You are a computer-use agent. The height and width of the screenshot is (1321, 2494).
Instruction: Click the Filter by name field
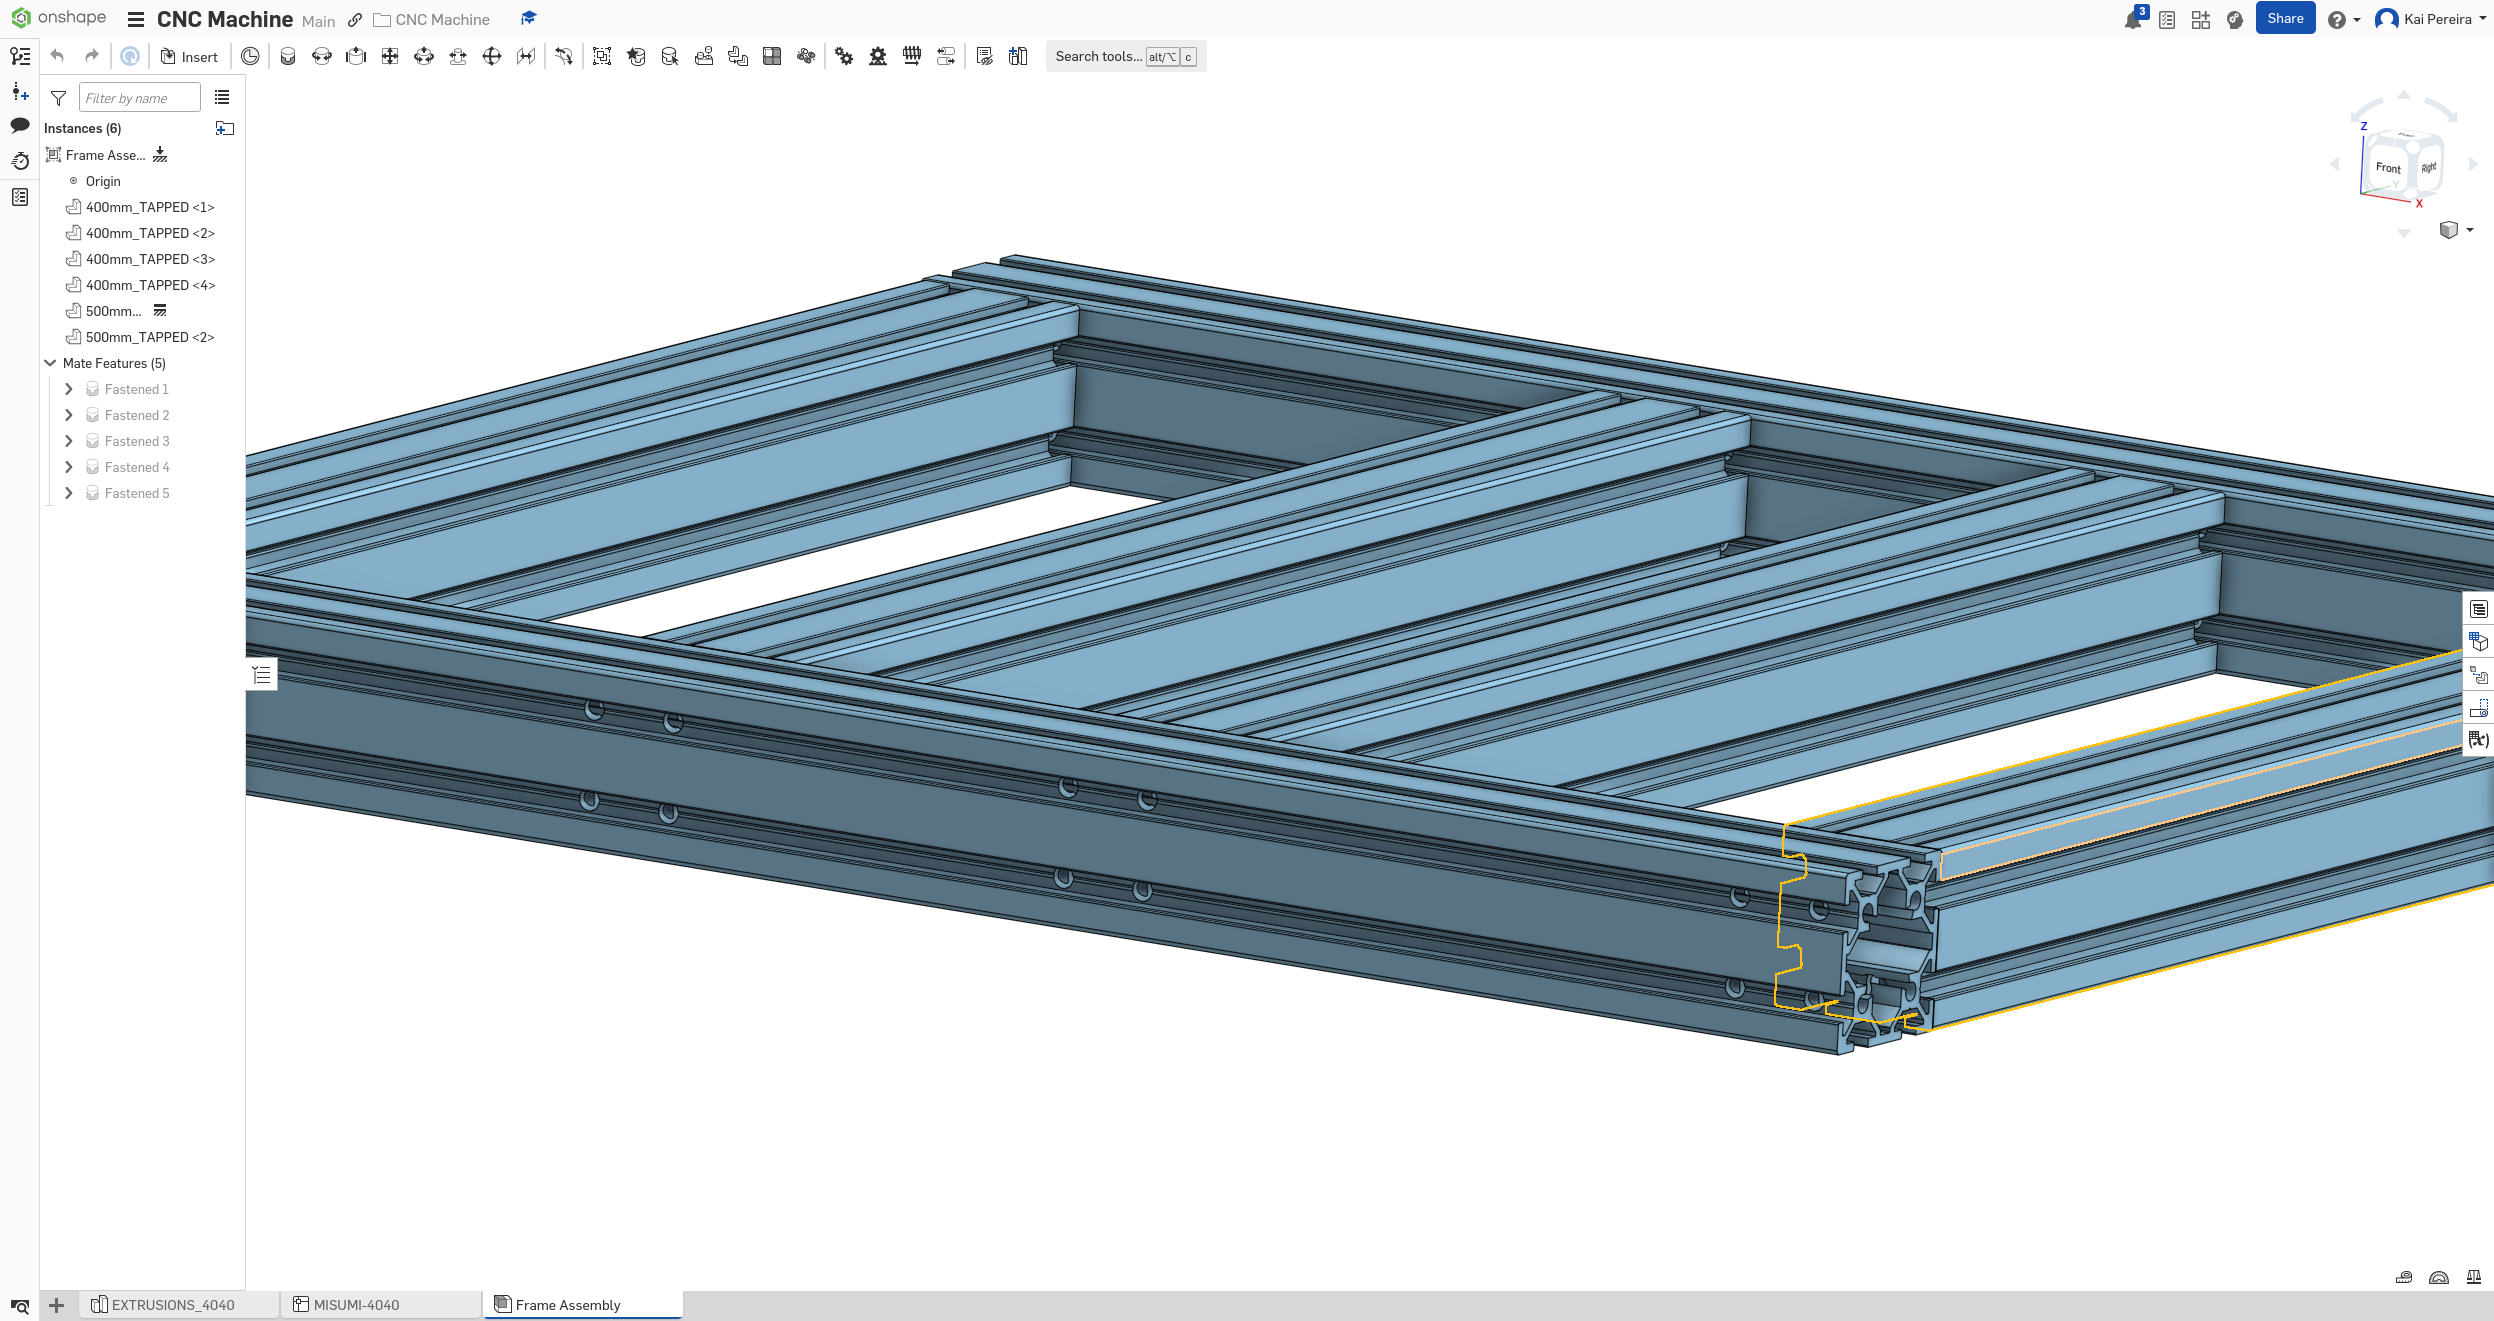tap(140, 98)
